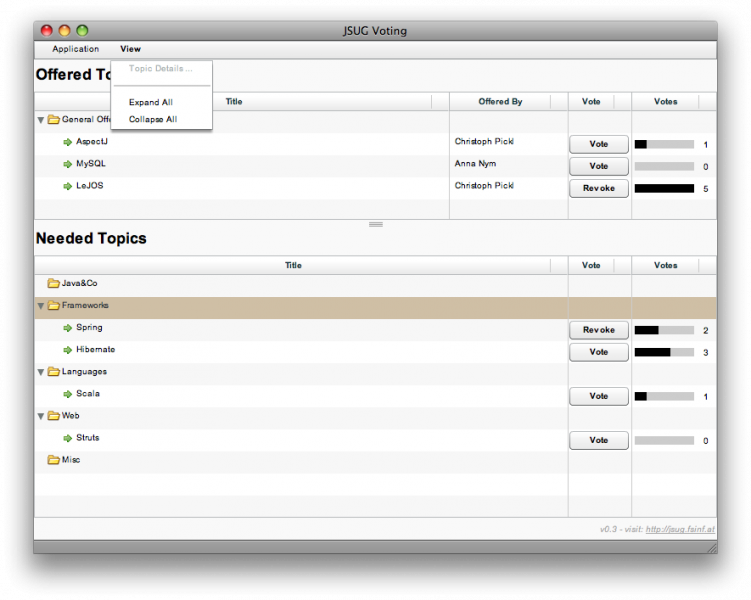Vote for the AspectJ topic

599,144
